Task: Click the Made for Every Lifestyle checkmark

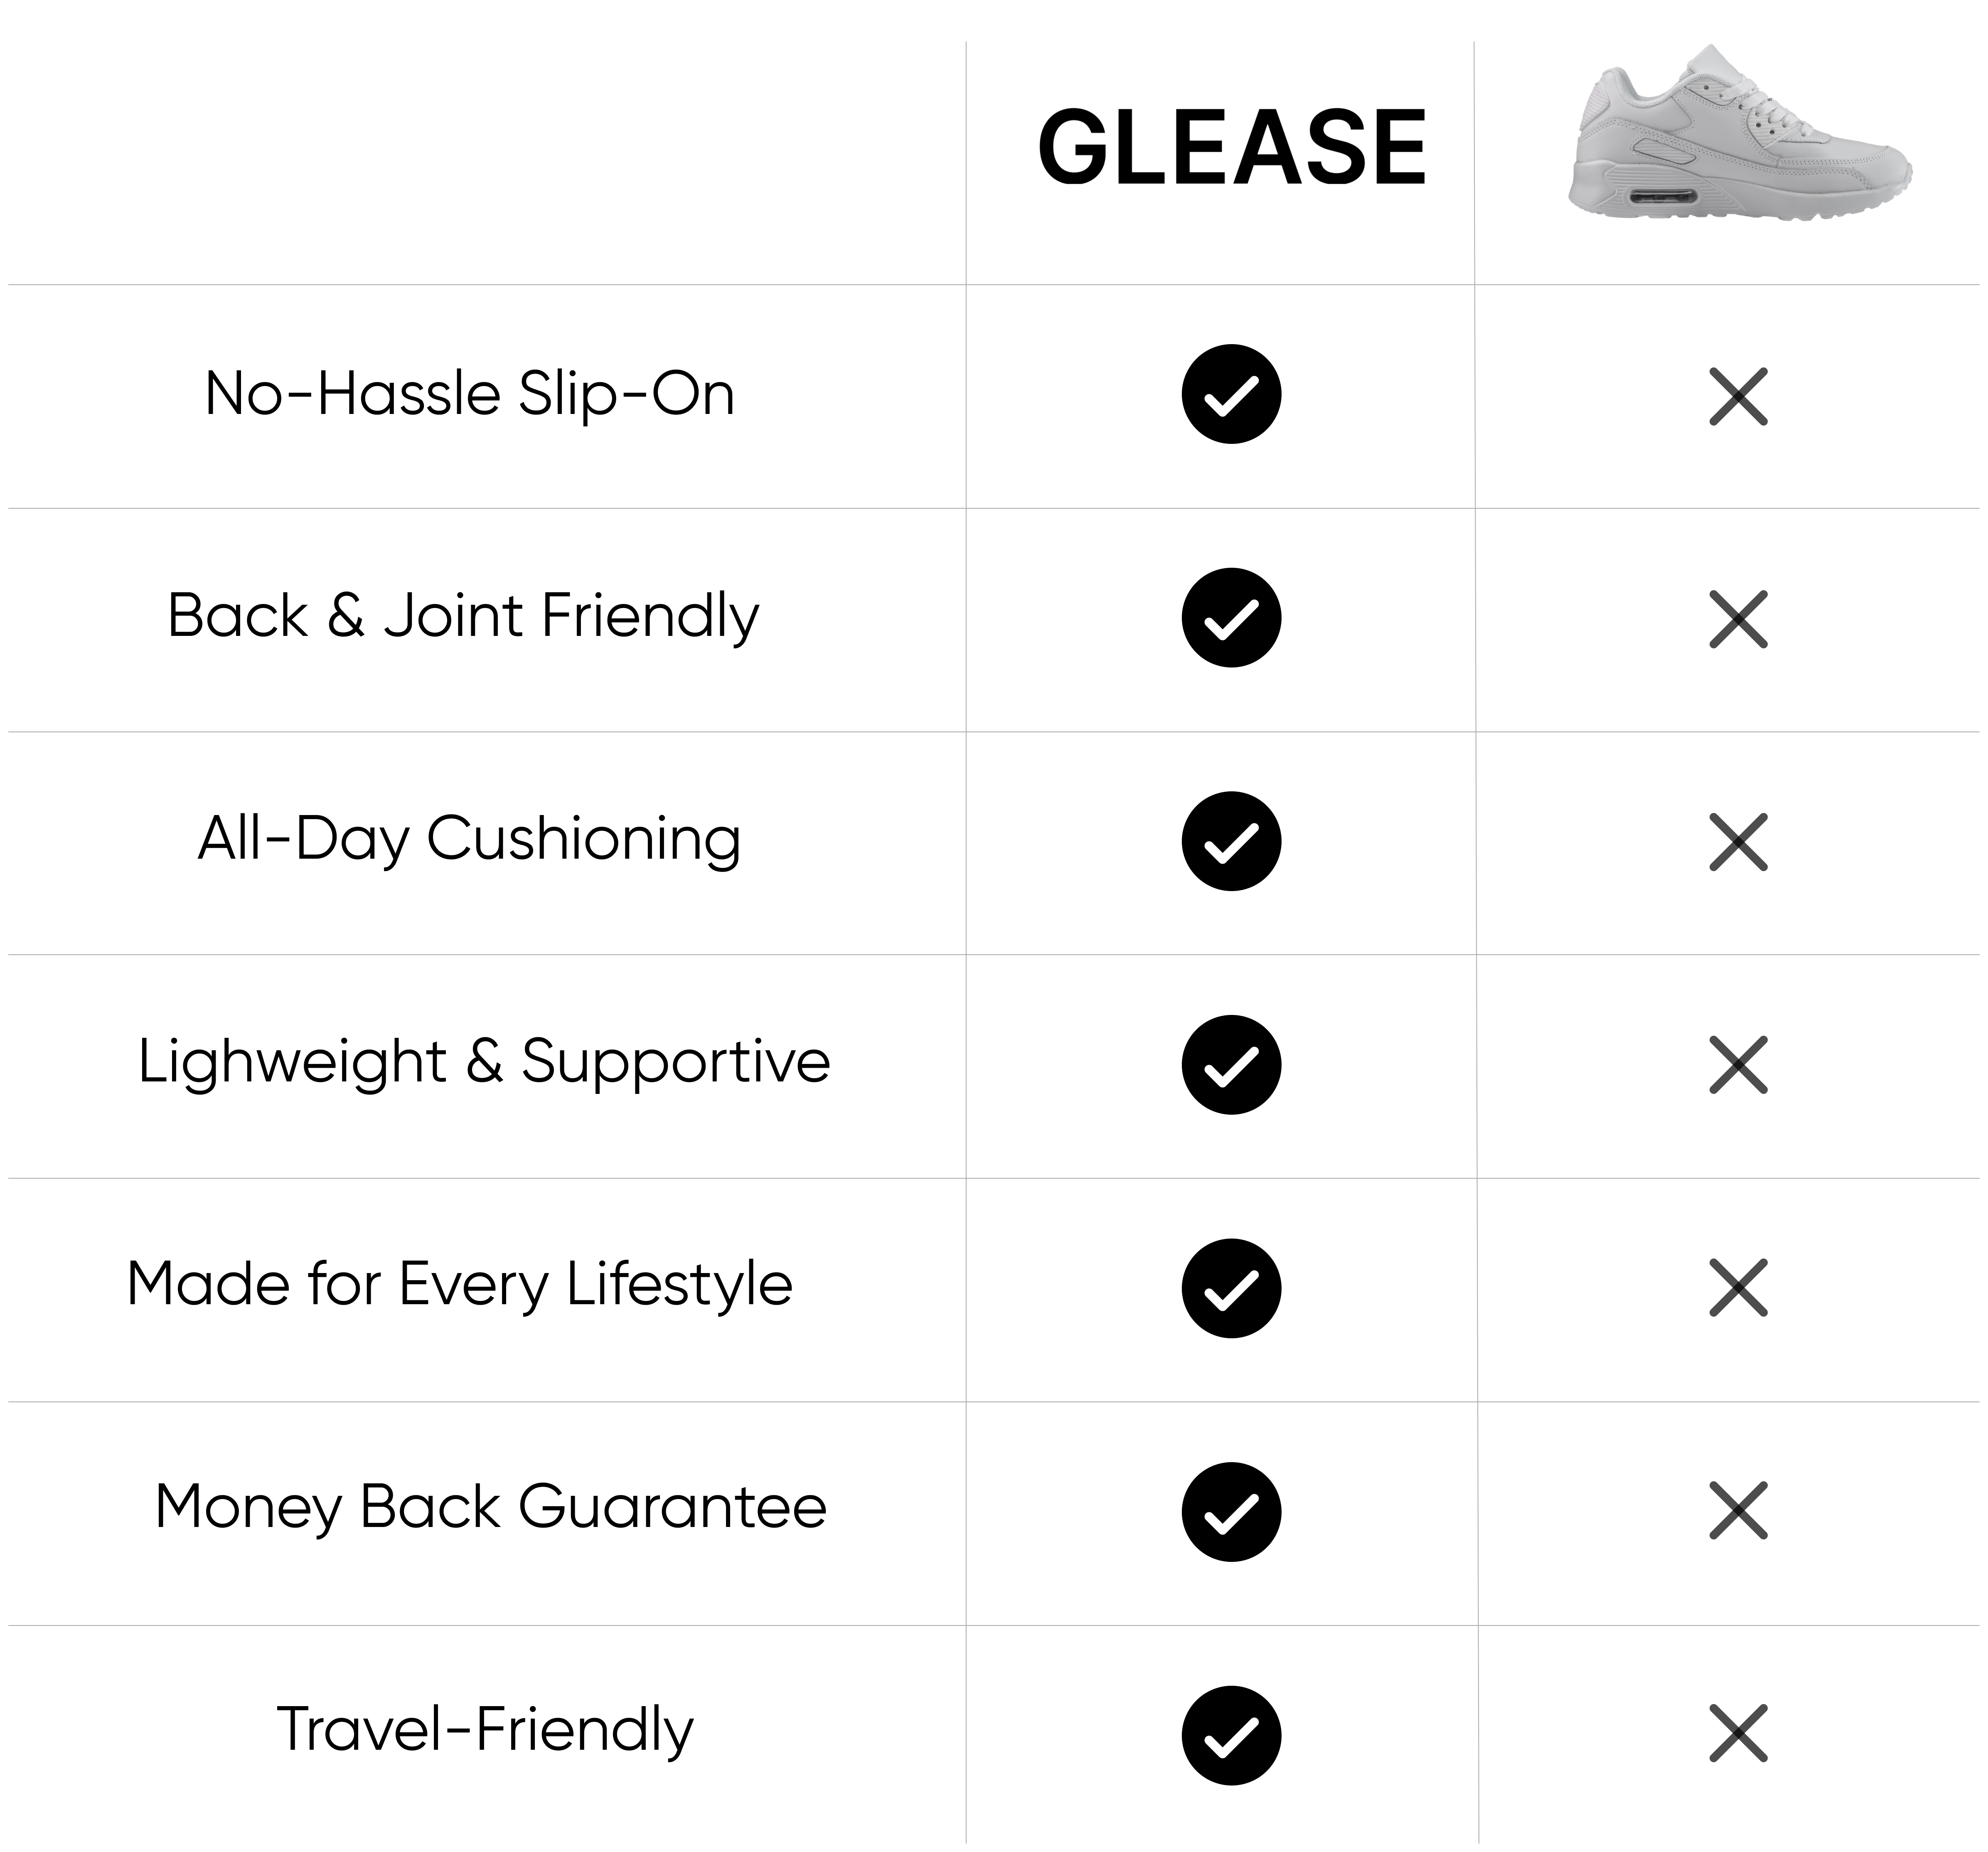Action: point(1231,1288)
